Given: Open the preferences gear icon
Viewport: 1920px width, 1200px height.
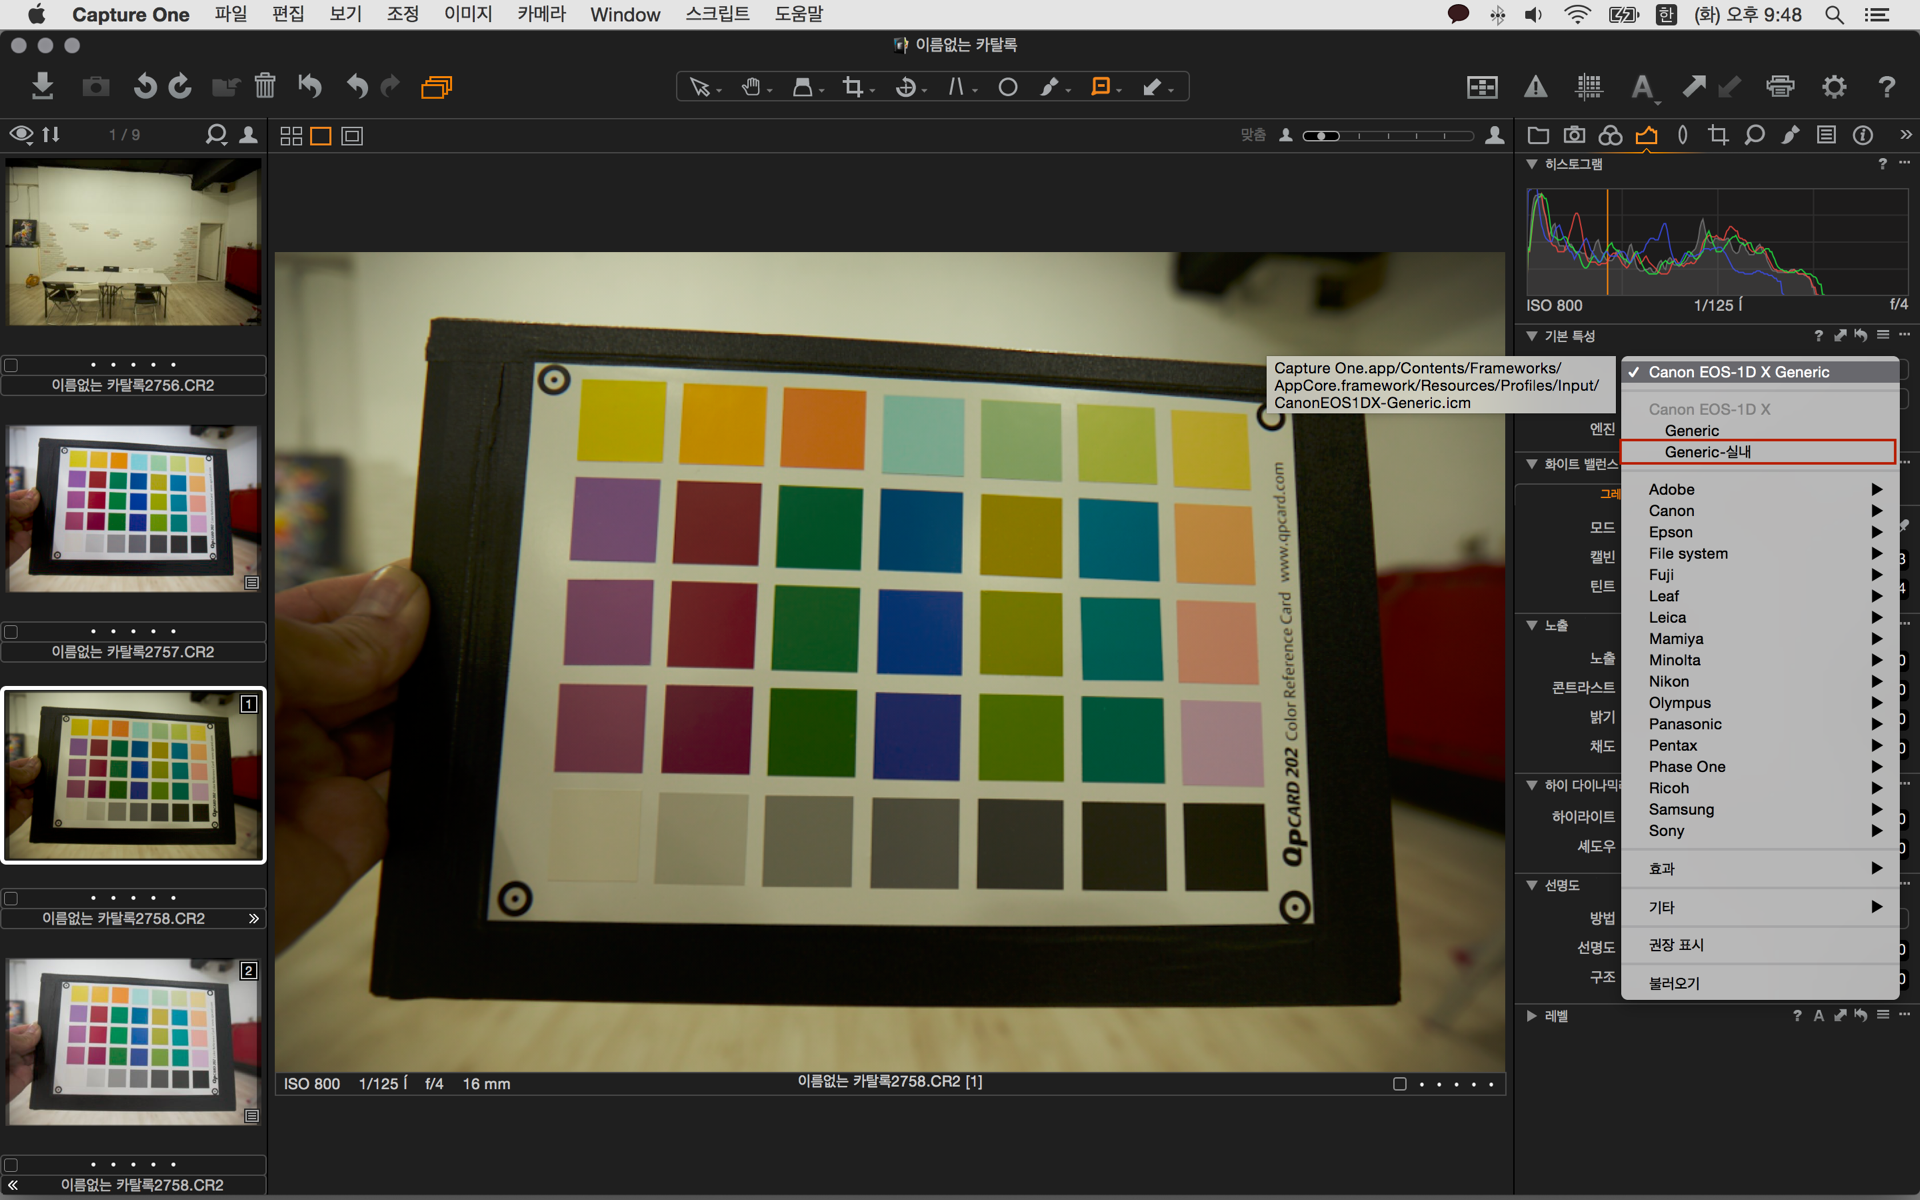Looking at the screenshot, I should coord(1833,87).
